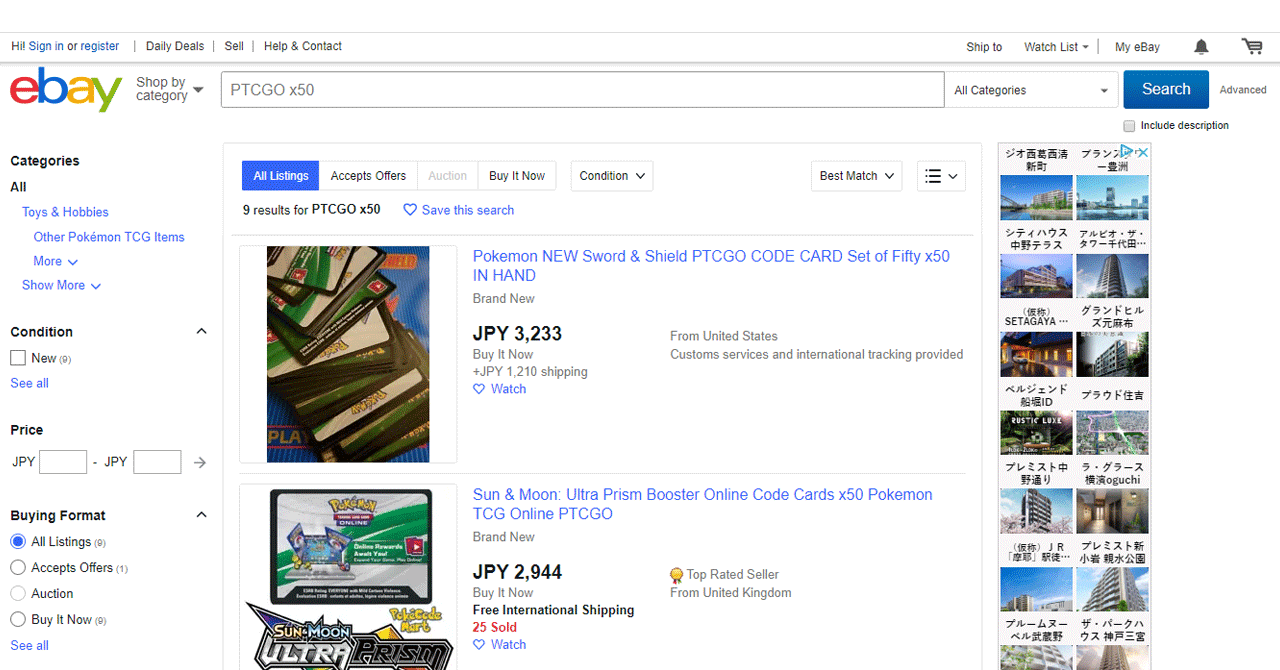Click the register link

[100, 46]
